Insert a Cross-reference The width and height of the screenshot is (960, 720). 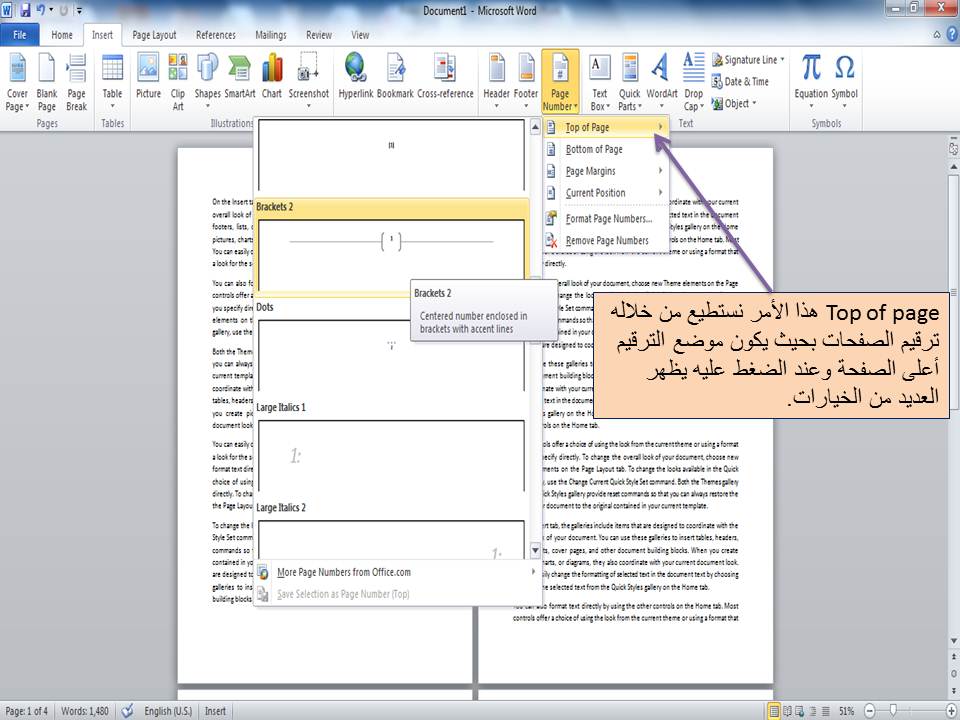445,77
